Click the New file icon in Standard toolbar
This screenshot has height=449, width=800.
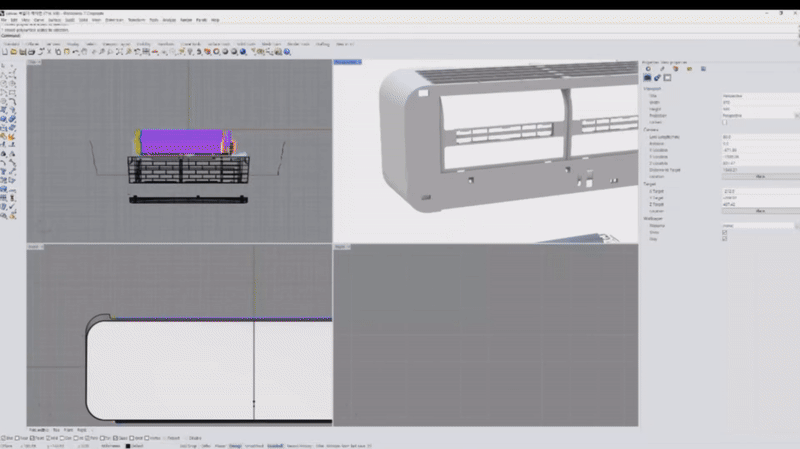tap(5, 54)
